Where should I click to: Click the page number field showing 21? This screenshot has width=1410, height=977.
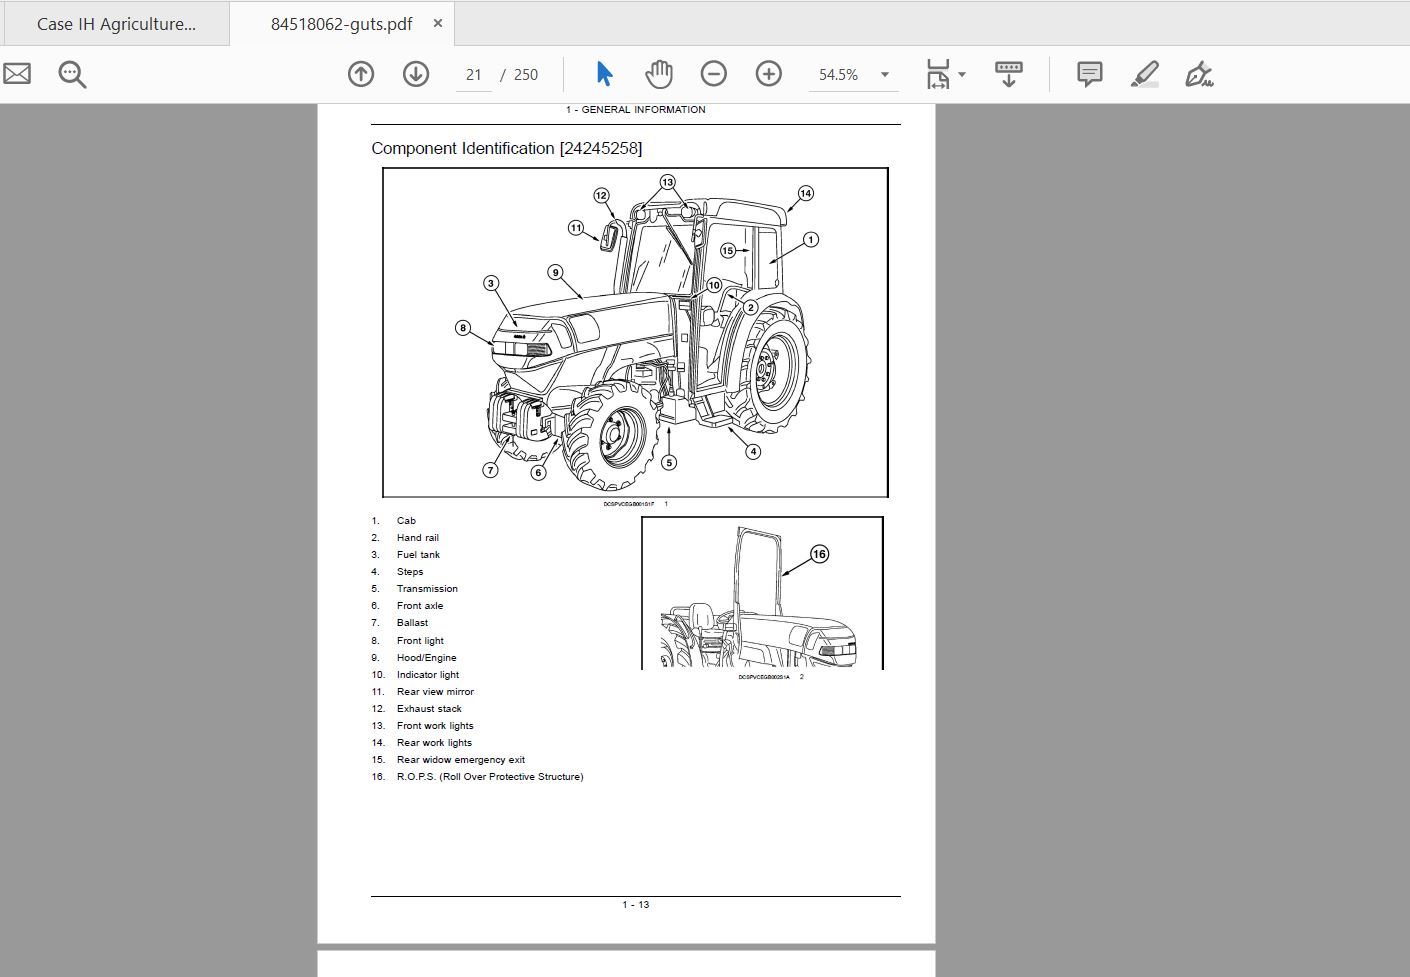473,75
